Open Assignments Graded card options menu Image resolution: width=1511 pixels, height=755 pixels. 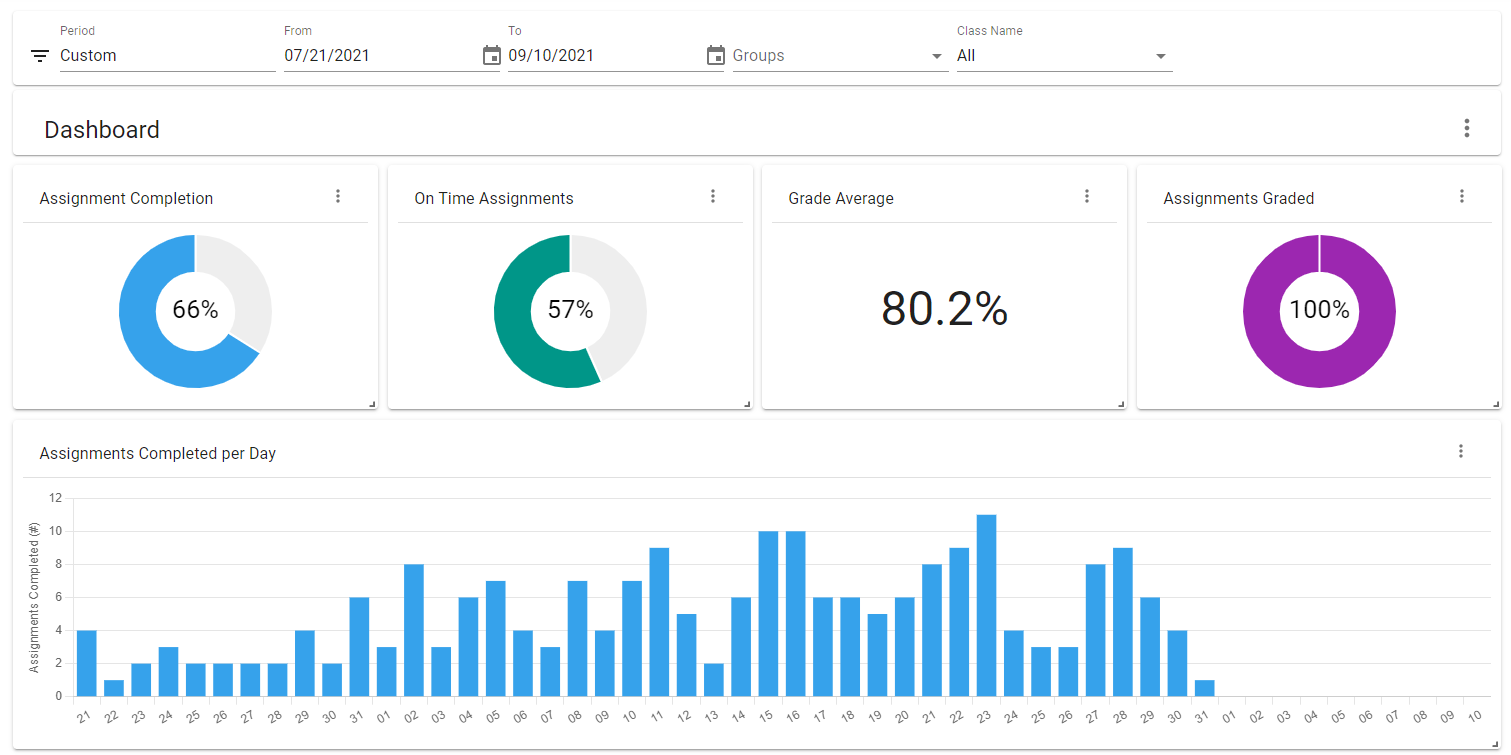(1461, 196)
